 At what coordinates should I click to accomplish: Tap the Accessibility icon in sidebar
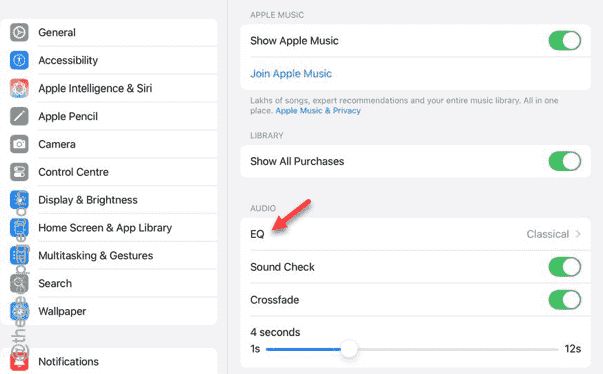(x=19, y=60)
